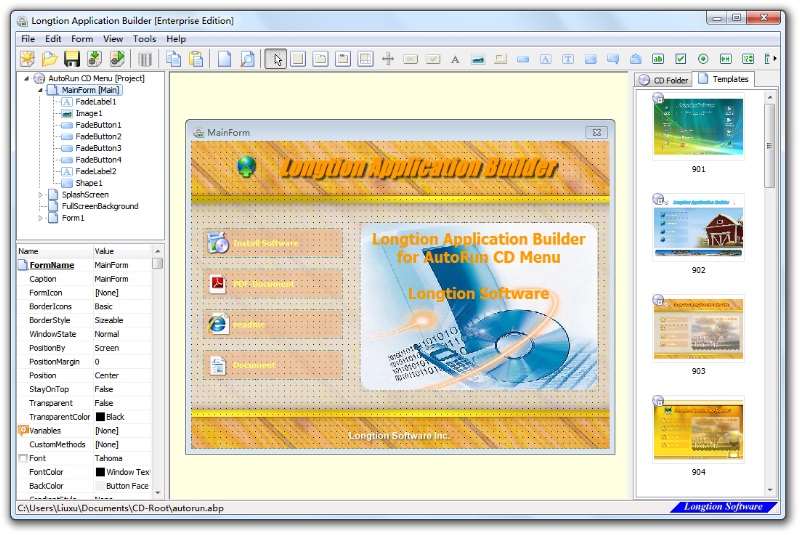800x535 pixels.
Task: Select the checkbox component in the toolbar
Action: 681,59
